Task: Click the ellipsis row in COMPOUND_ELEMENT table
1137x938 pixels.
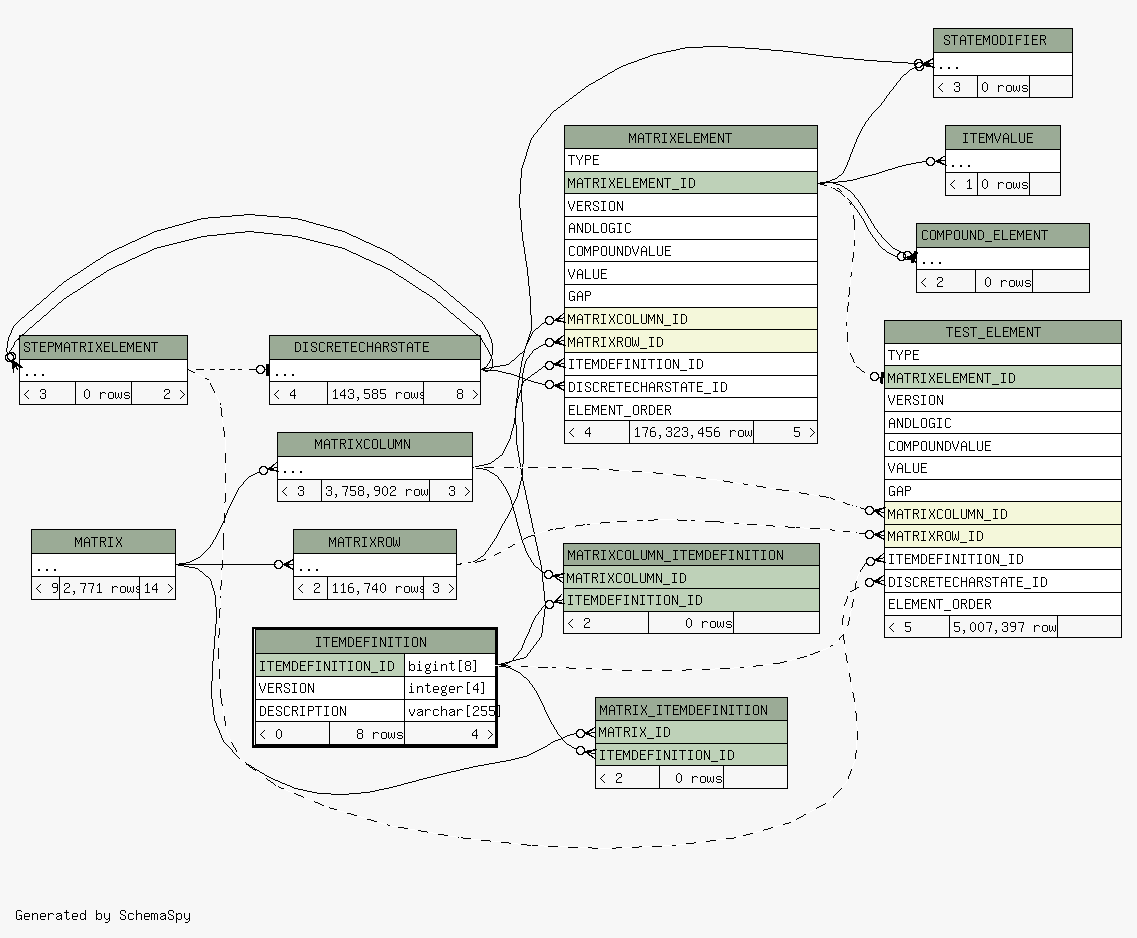Action: click(x=1003, y=259)
